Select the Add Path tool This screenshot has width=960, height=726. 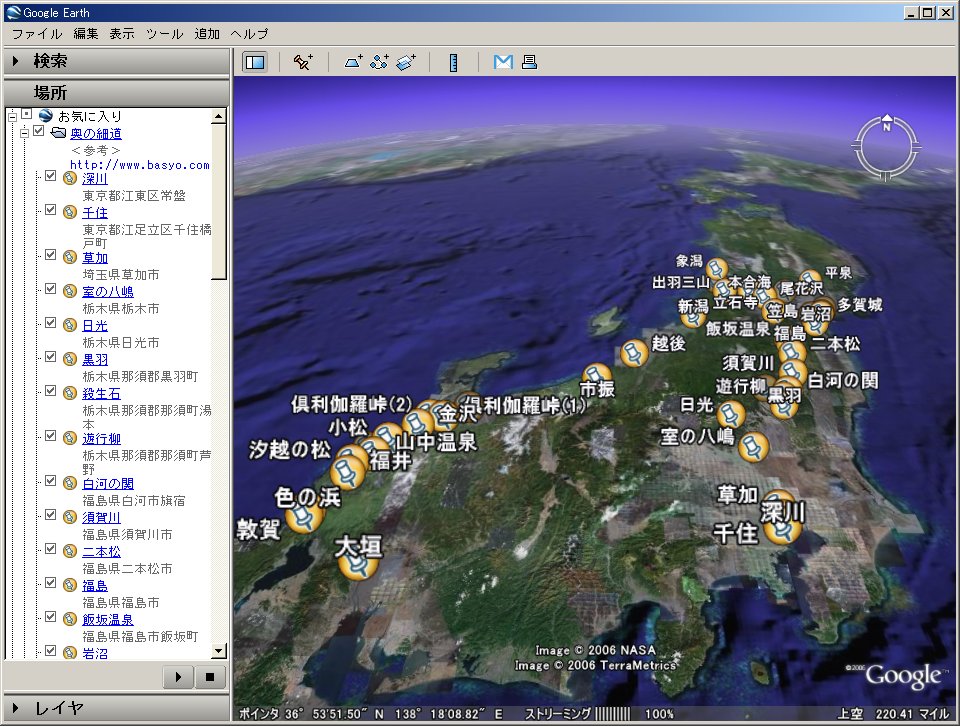(x=379, y=62)
